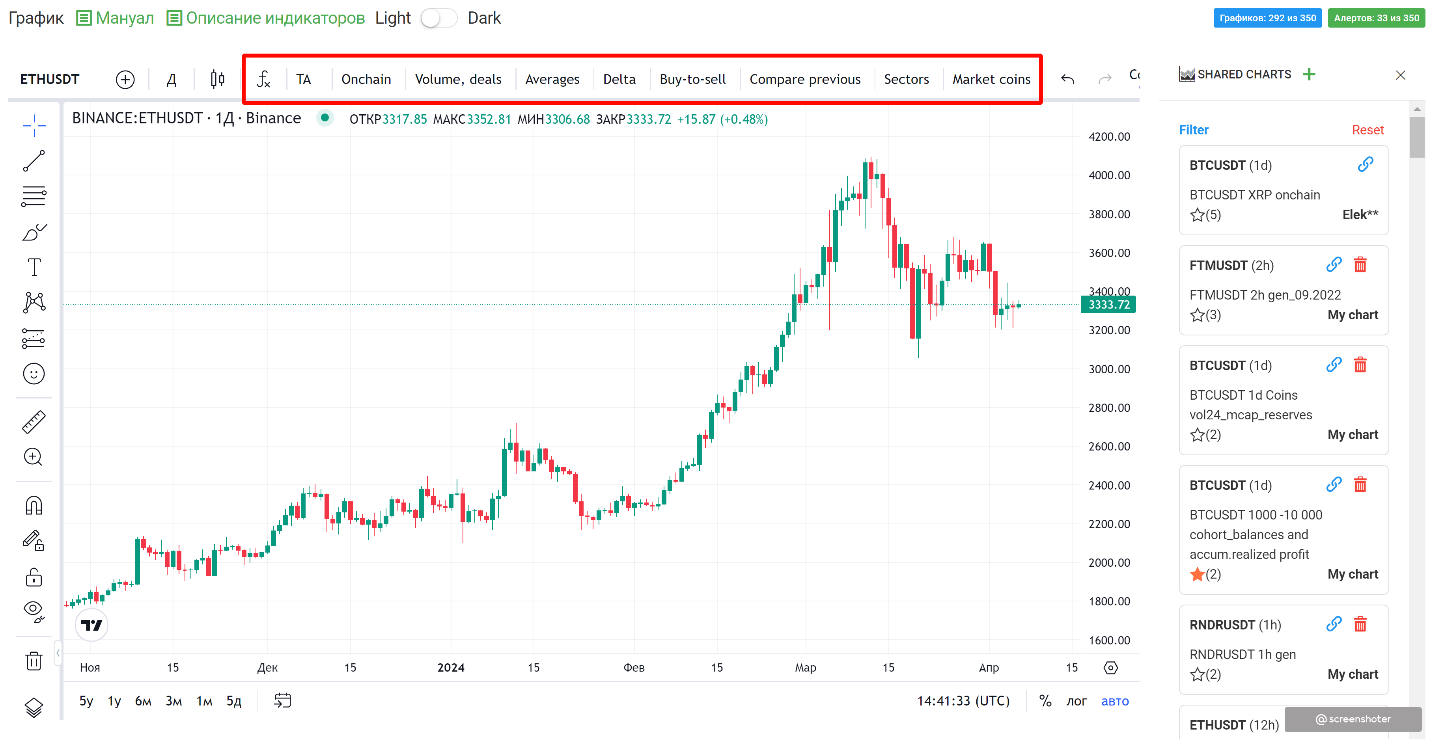Select the brush drawing tool
Viewport: 1429px width, 739px height.
pos(34,232)
